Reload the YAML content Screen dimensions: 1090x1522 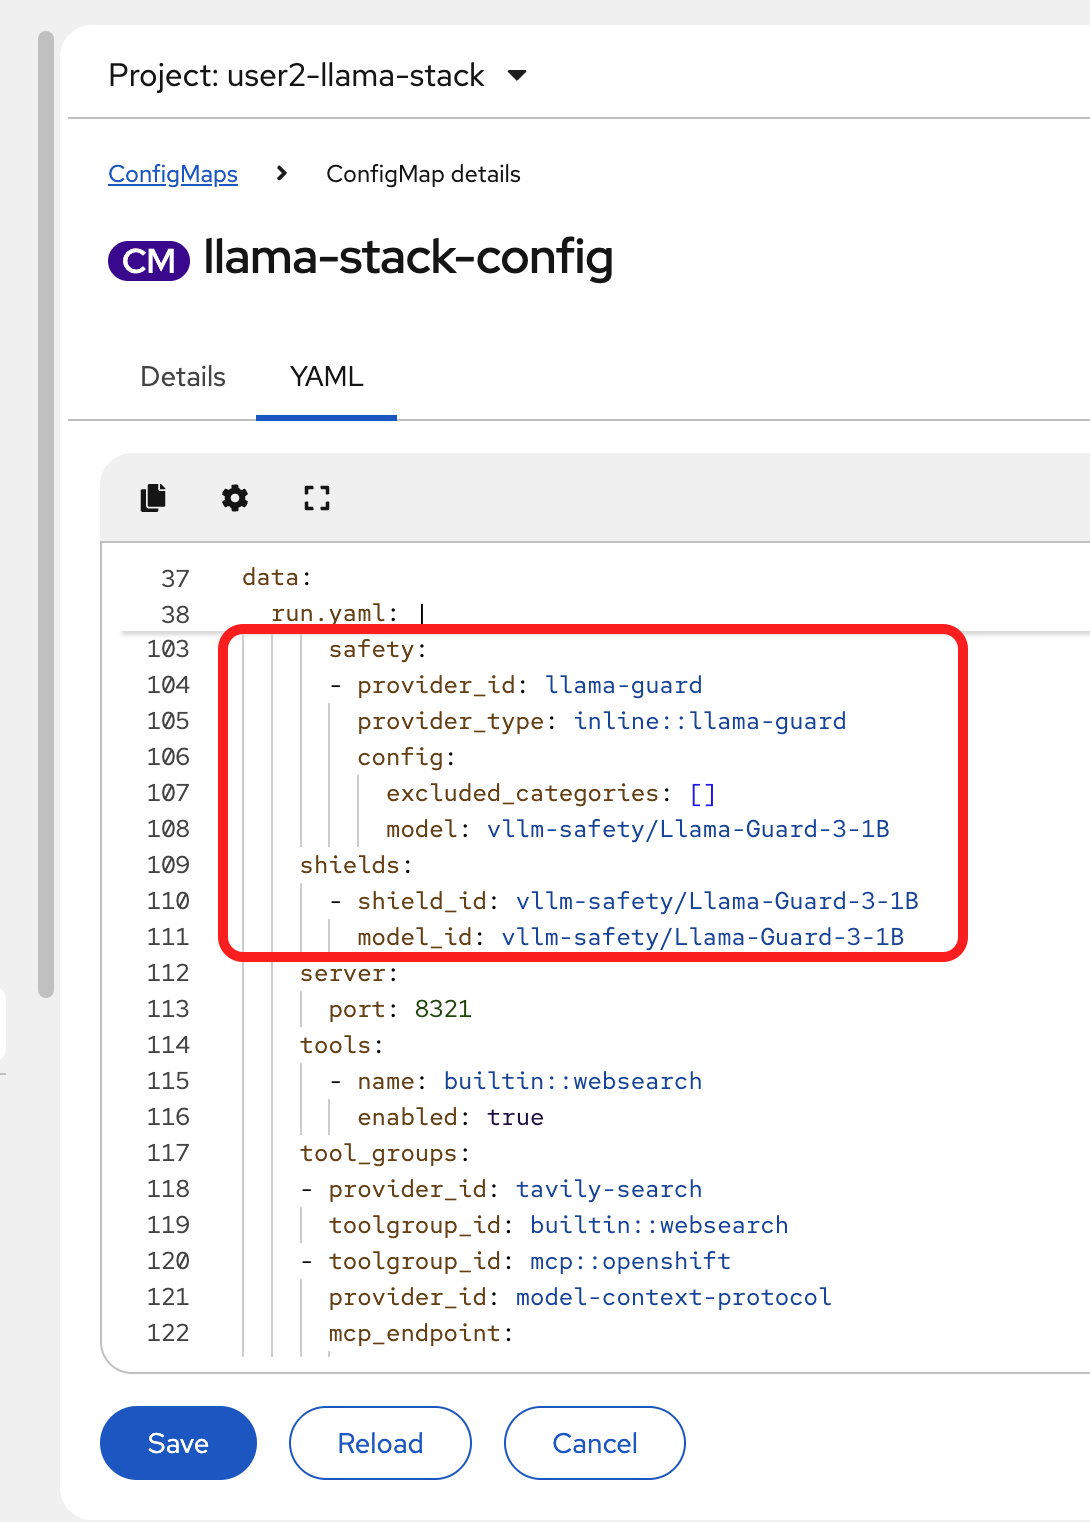click(380, 1443)
